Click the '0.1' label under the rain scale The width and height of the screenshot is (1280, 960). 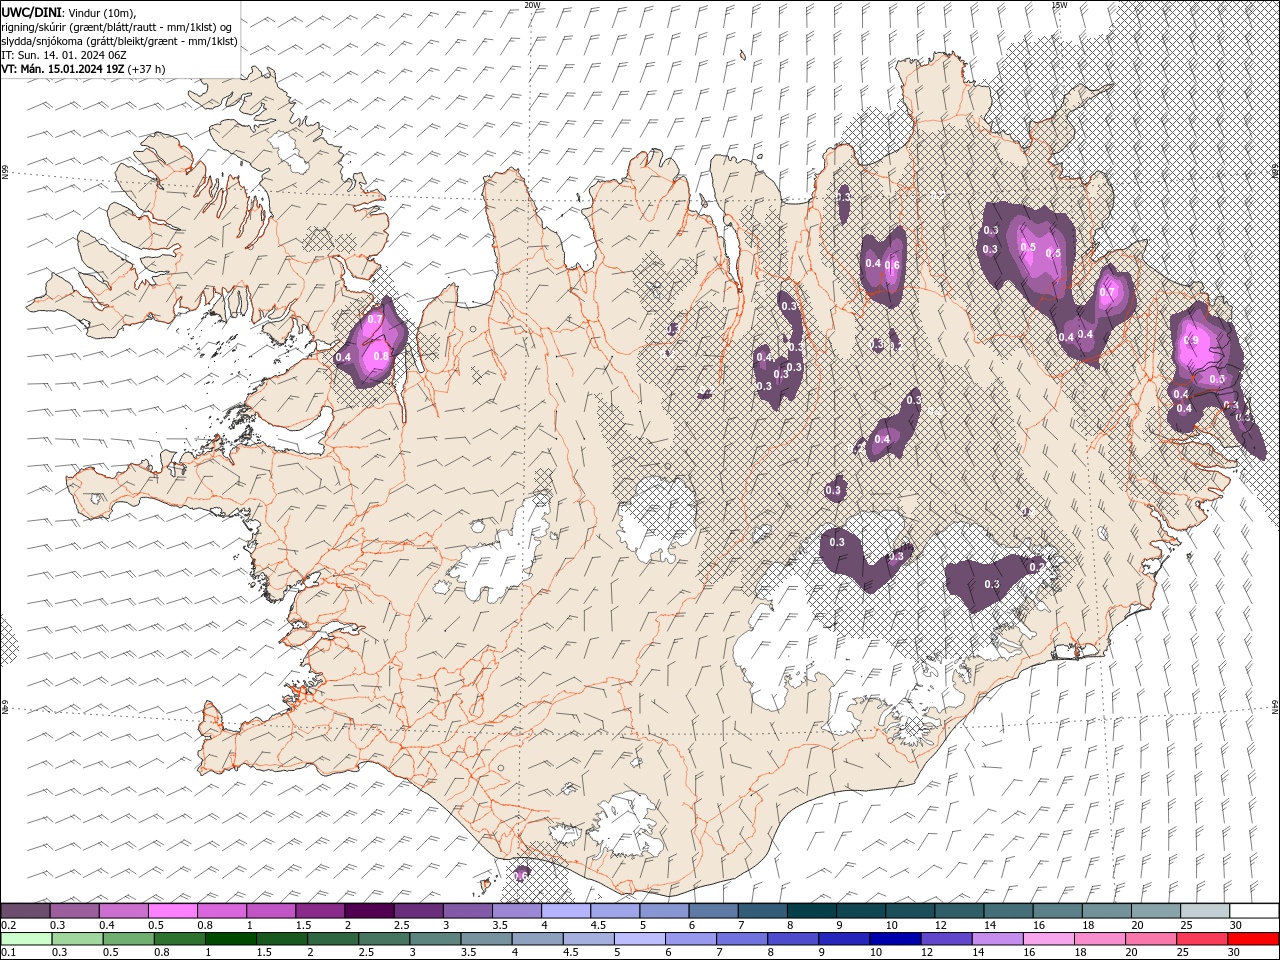[x=8, y=953]
